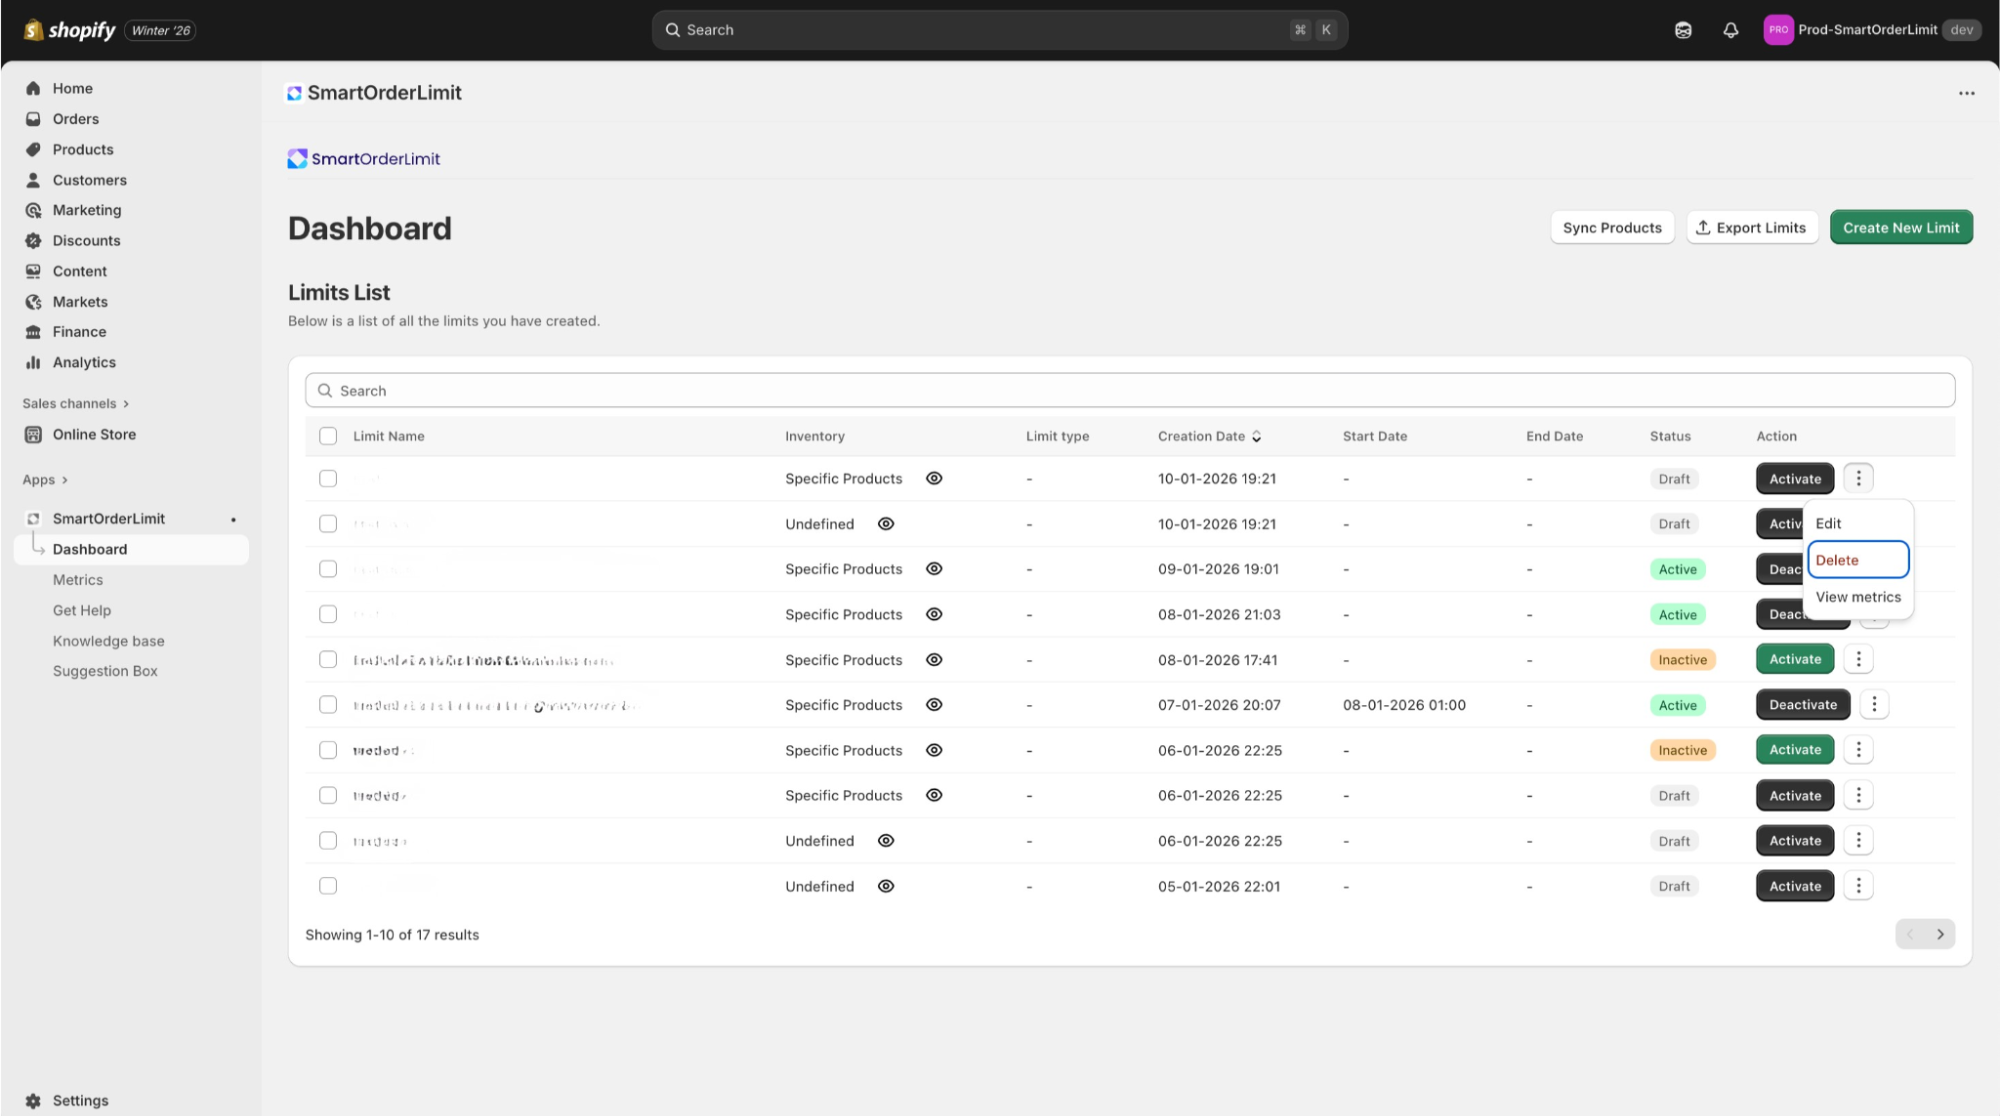Click the Discounts sidebar icon

point(33,241)
